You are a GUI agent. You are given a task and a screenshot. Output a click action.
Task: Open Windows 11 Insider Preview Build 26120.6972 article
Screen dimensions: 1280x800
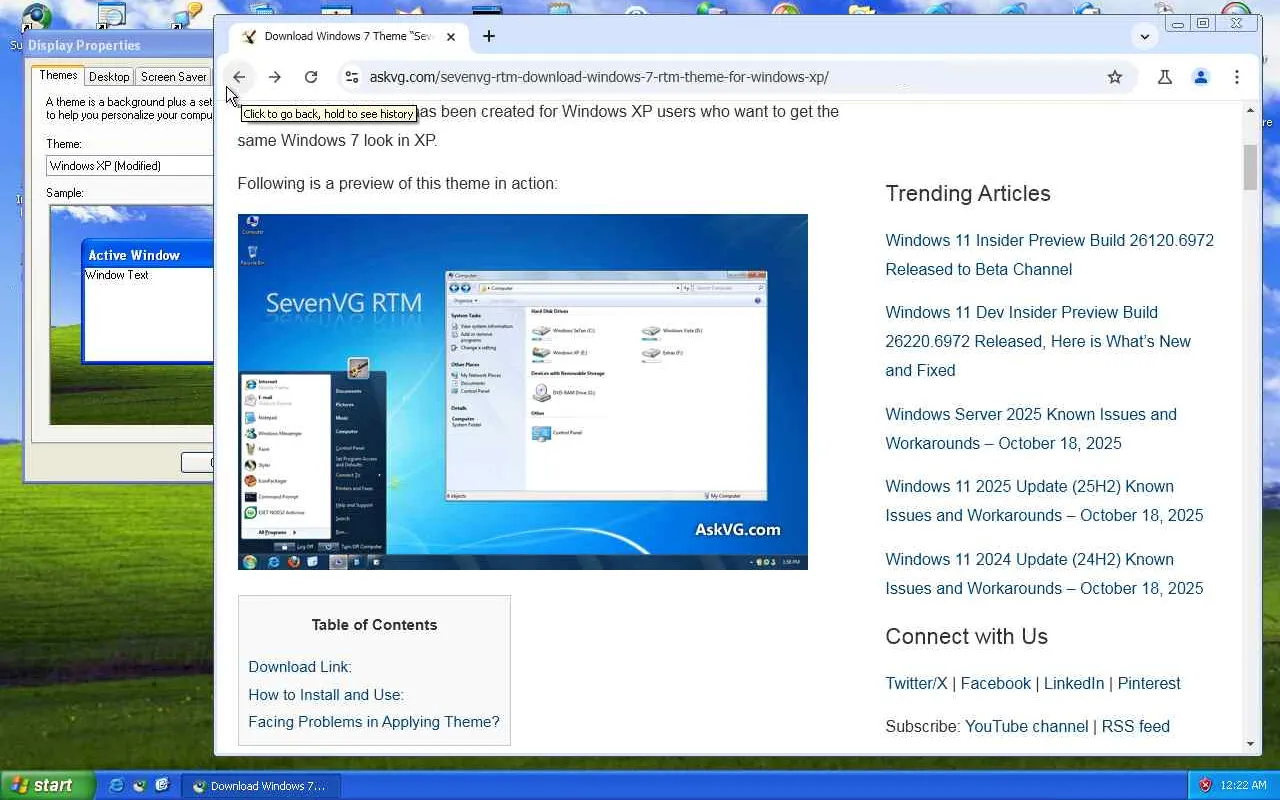(x=1049, y=255)
